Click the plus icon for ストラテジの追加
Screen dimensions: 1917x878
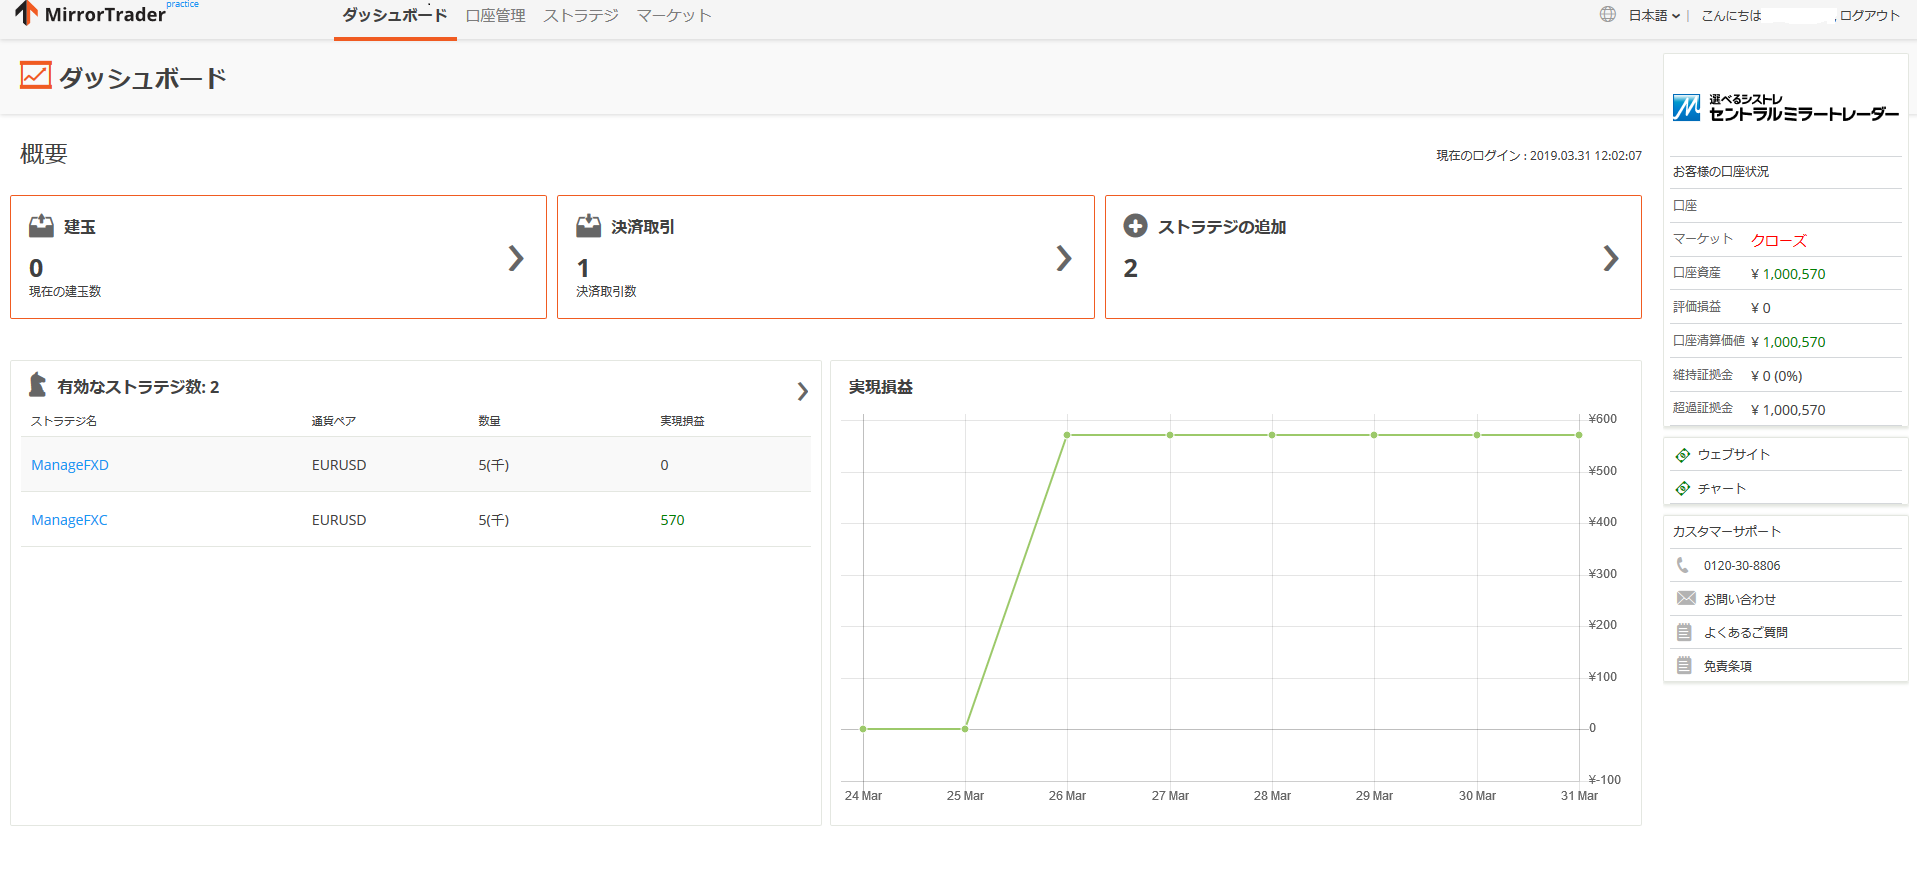click(x=1135, y=226)
